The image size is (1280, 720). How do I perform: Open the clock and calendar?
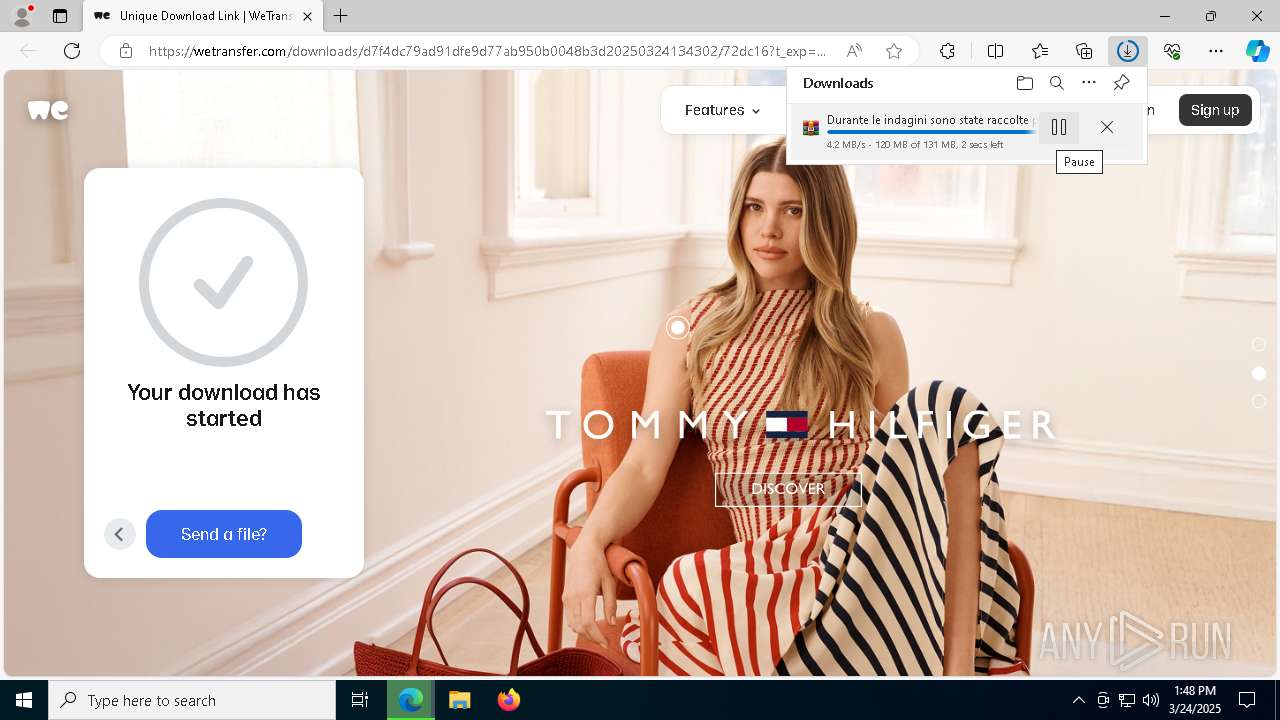[1195, 700]
